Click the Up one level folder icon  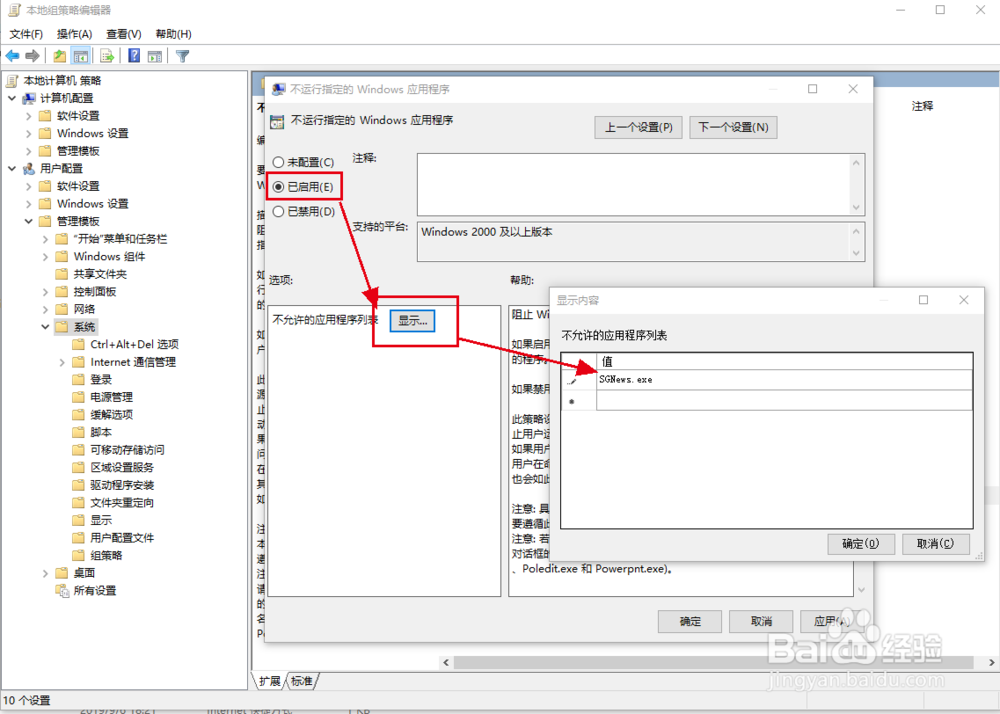(x=59, y=56)
